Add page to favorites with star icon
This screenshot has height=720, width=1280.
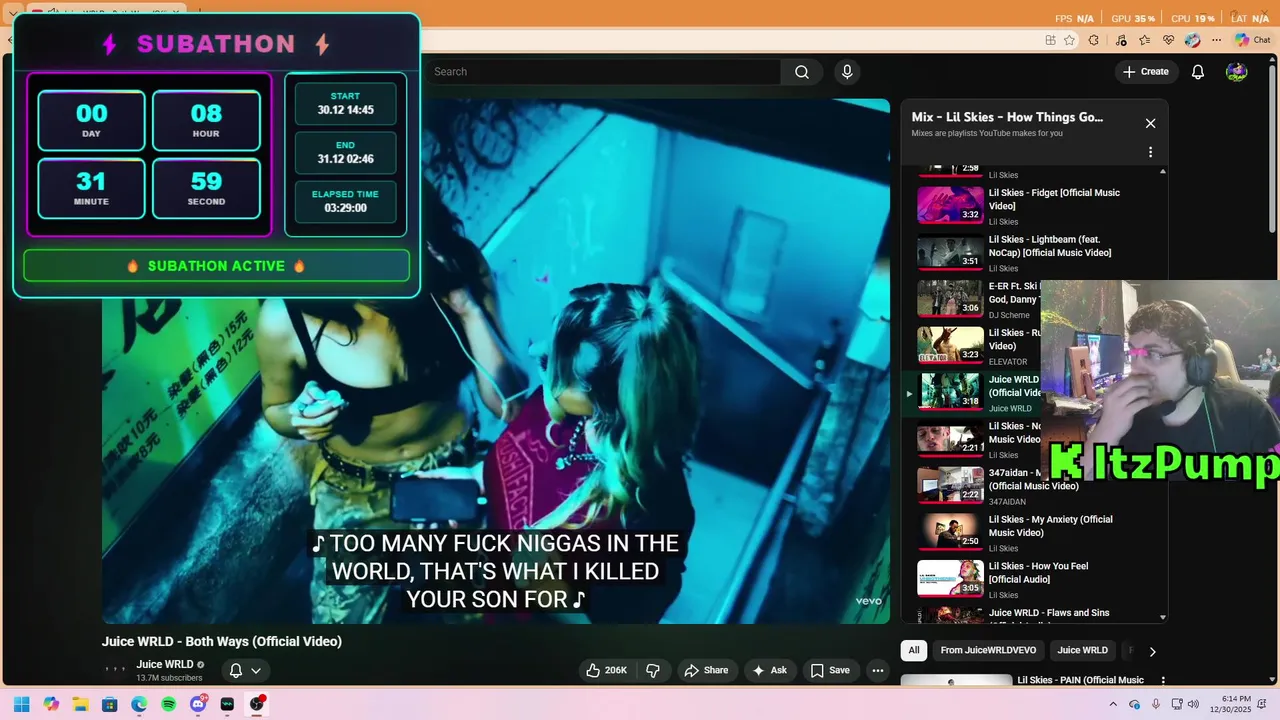click(1070, 40)
